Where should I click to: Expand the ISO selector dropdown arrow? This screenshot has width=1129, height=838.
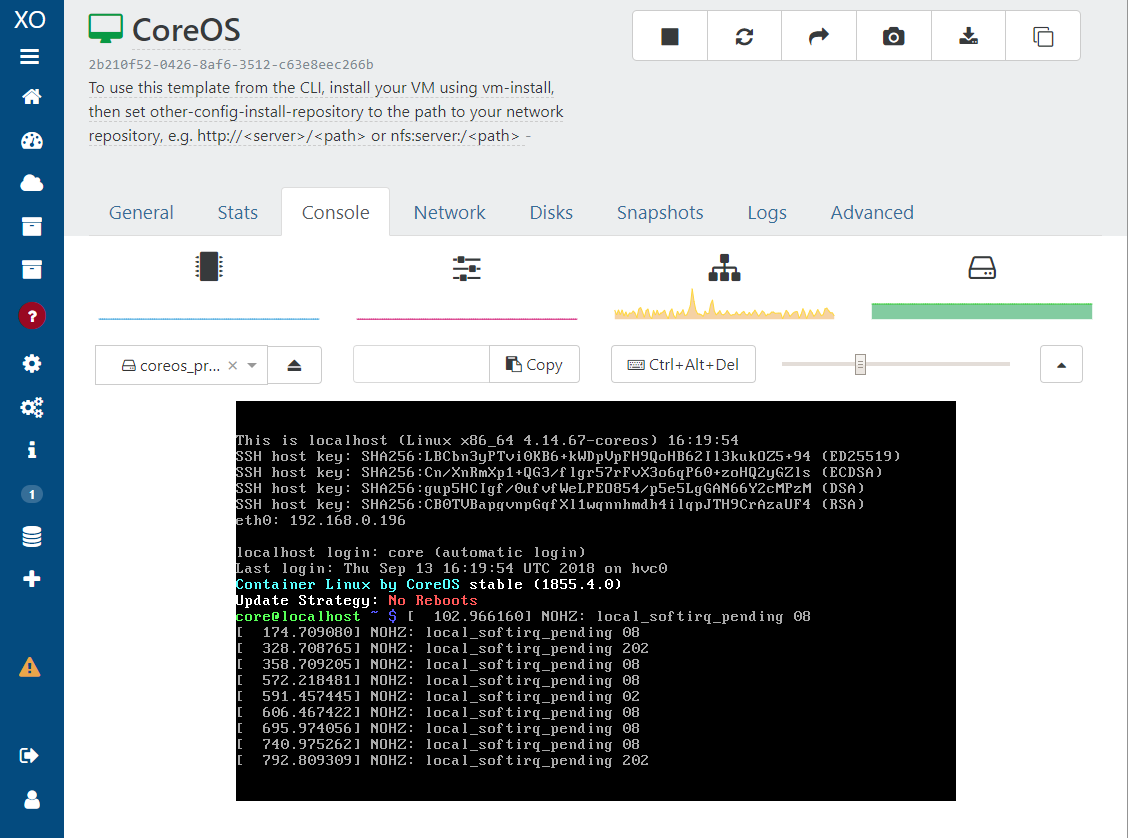tap(252, 365)
